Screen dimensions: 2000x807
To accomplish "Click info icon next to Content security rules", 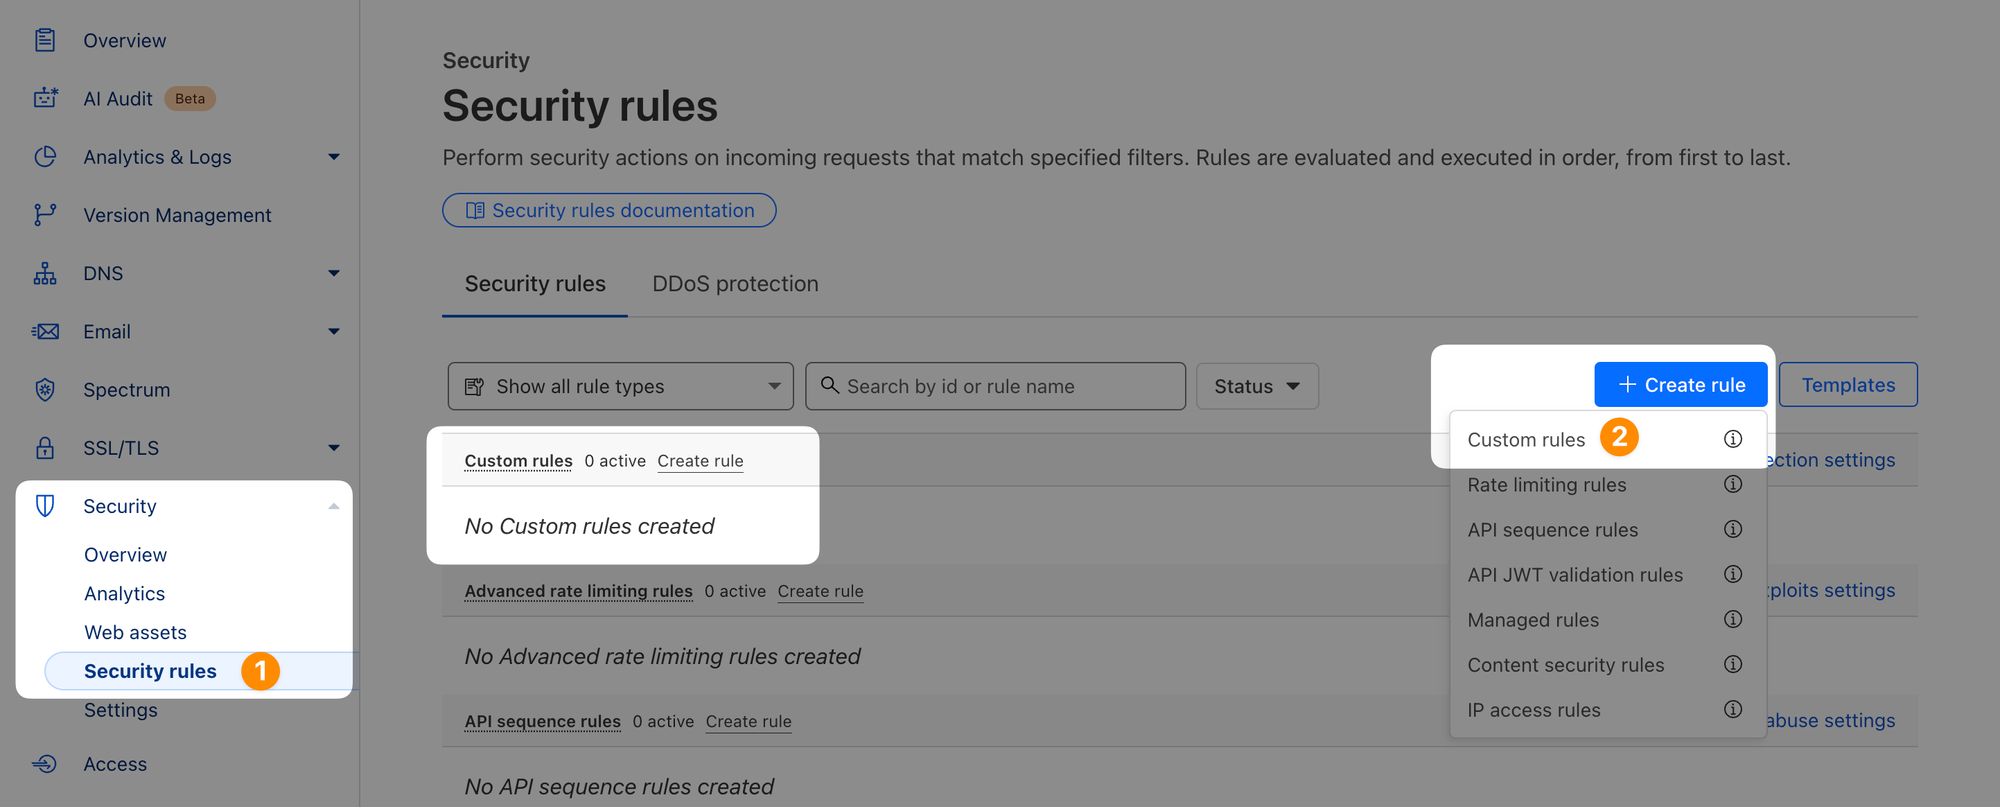I will 1733,664.
